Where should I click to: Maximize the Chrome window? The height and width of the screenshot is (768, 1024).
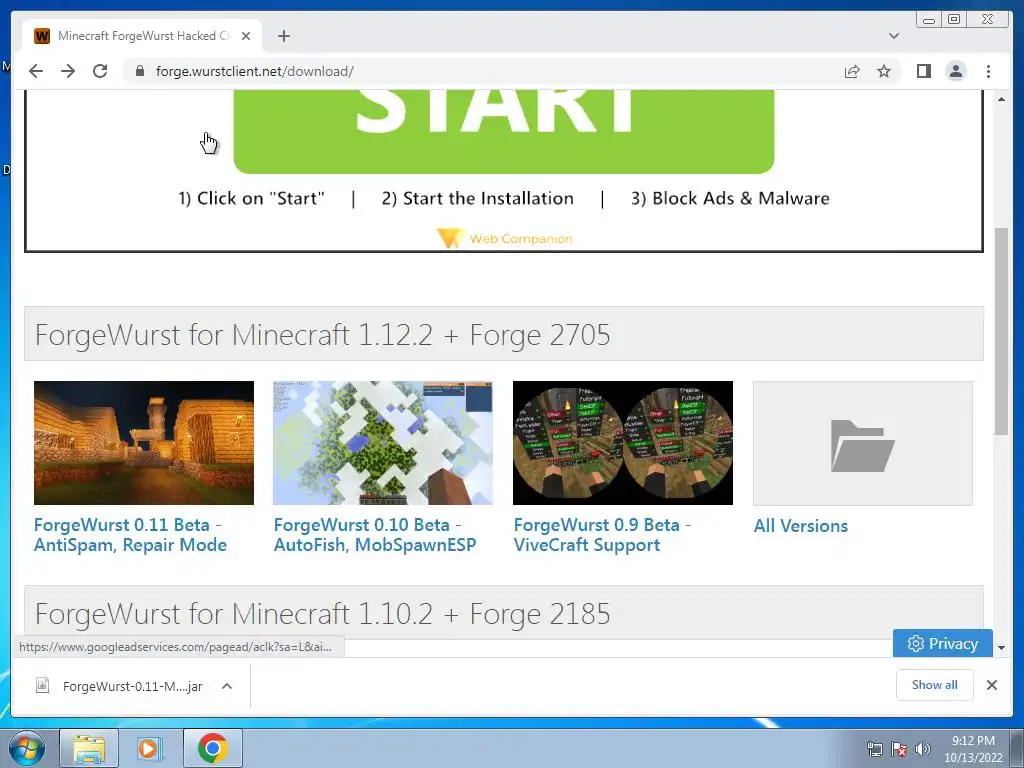[954, 20]
